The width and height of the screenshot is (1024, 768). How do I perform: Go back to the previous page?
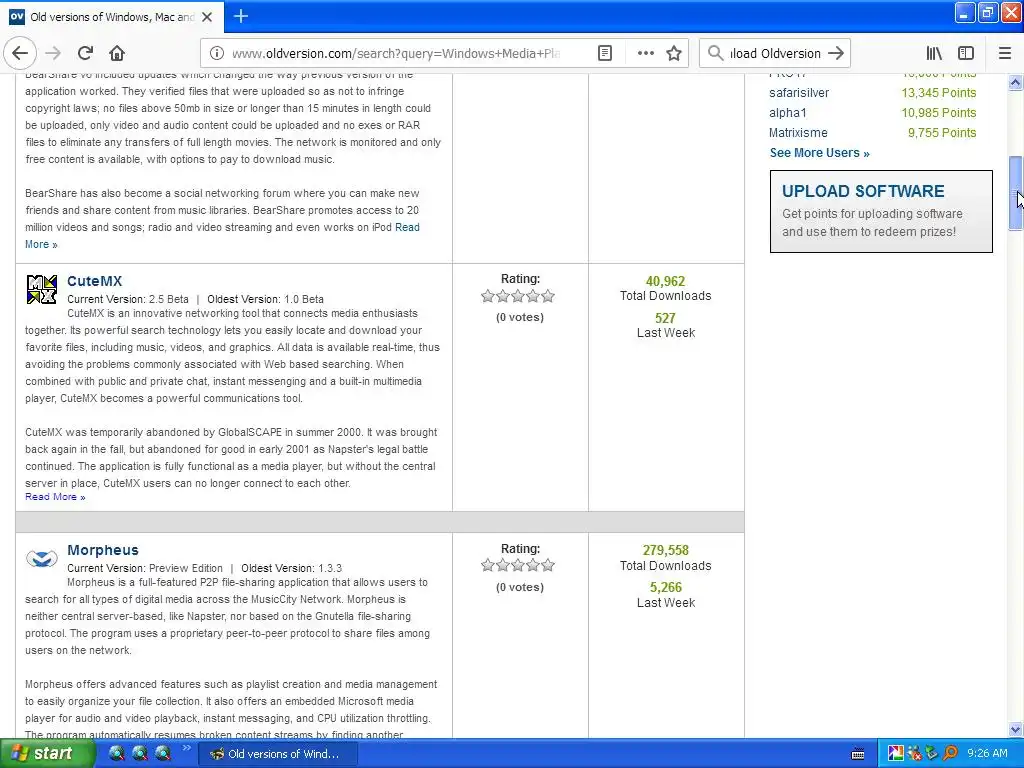20,53
